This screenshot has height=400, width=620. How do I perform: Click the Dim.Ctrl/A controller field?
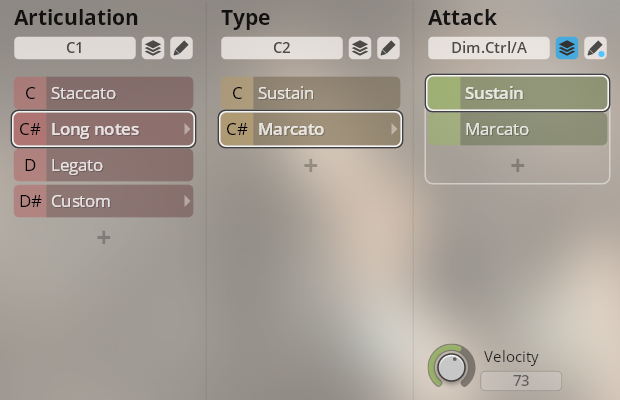click(x=489, y=48)
